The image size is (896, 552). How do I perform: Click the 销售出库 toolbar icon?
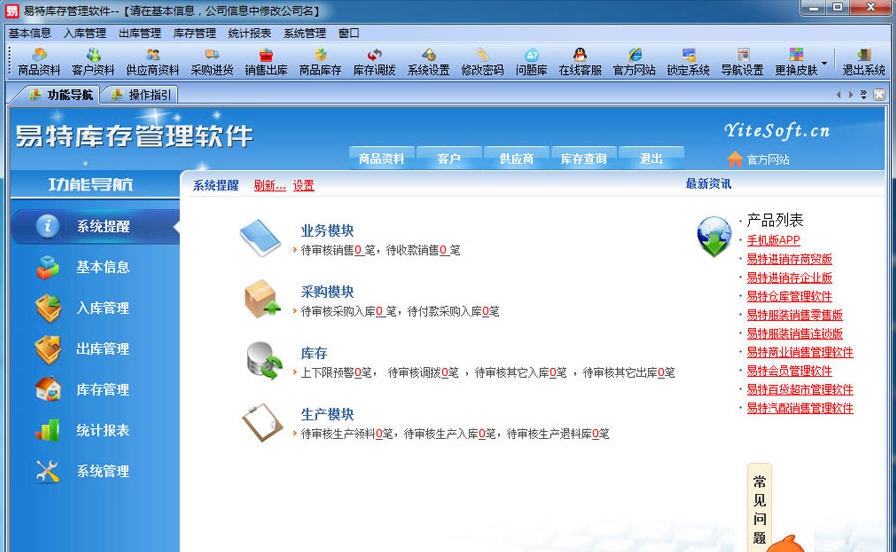pos(266,62)
